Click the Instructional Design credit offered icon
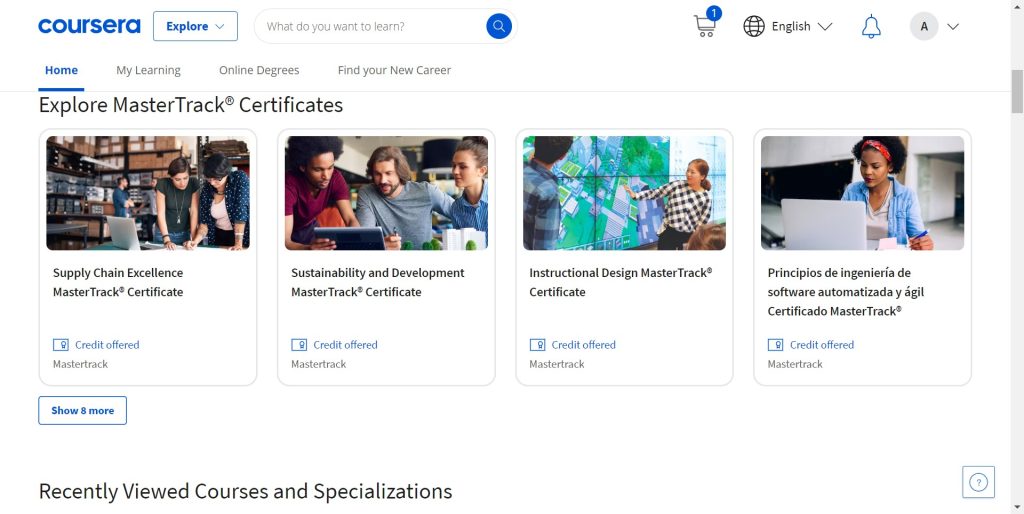 click(537, 345)
